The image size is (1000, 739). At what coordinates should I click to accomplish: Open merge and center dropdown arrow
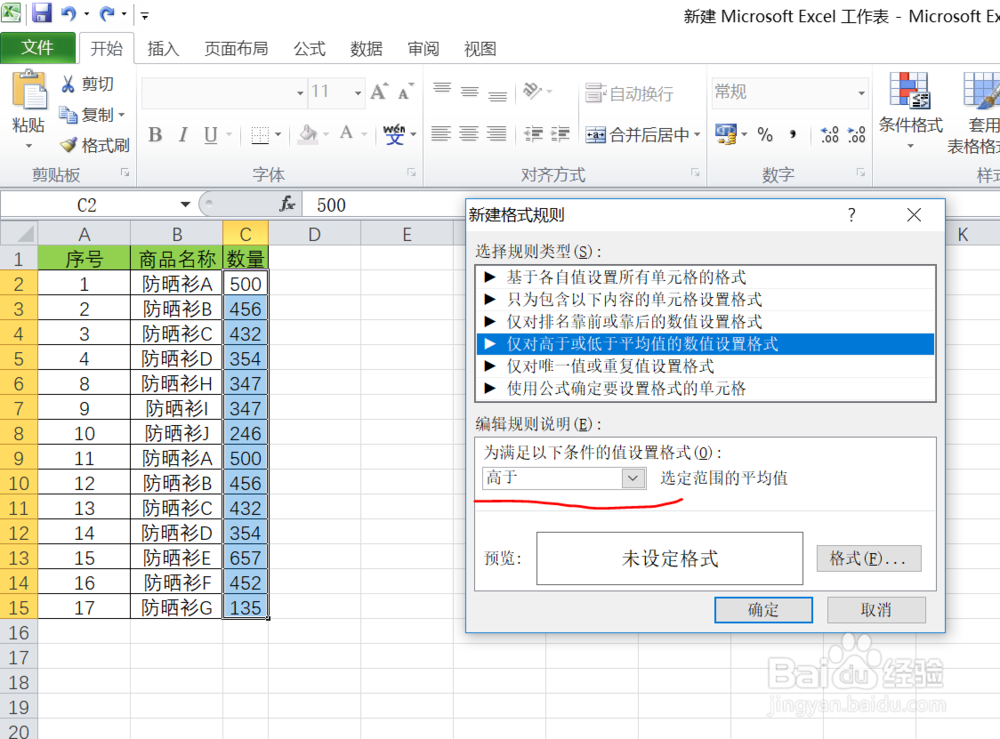697,135
